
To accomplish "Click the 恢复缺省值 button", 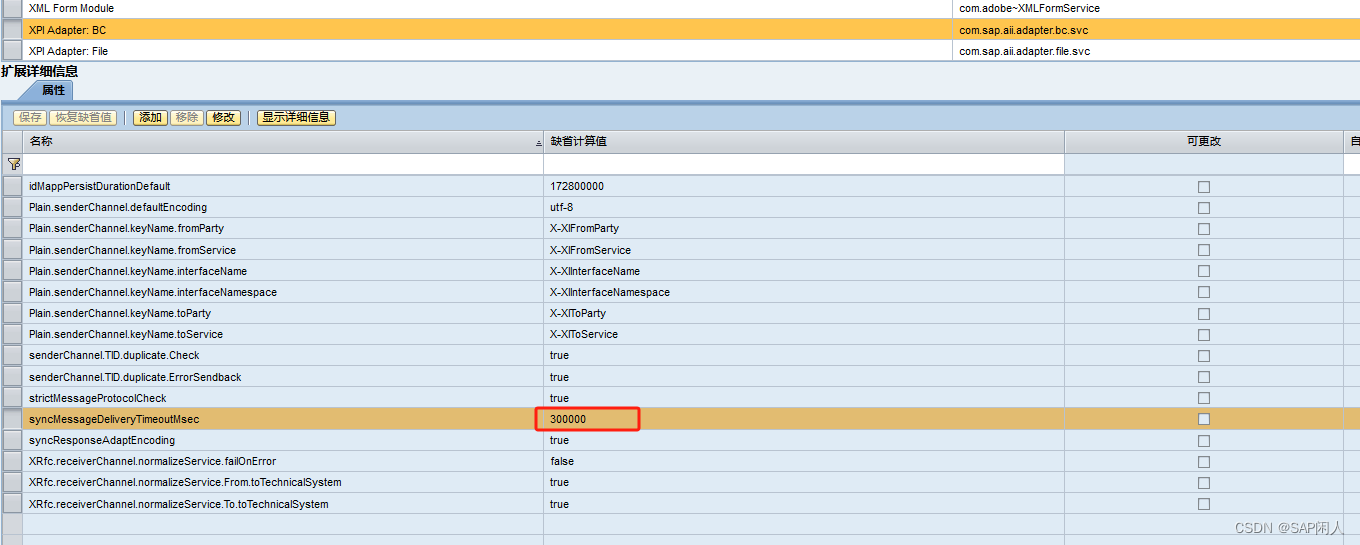I will [x=83, y=117].
